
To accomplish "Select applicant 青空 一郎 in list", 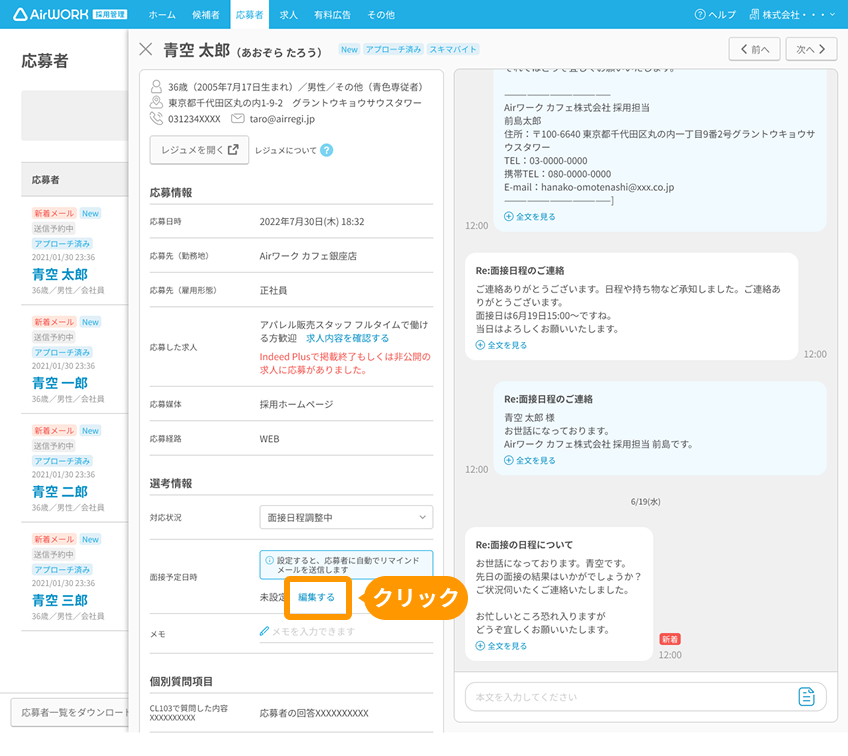I will [x=59, y=383].
